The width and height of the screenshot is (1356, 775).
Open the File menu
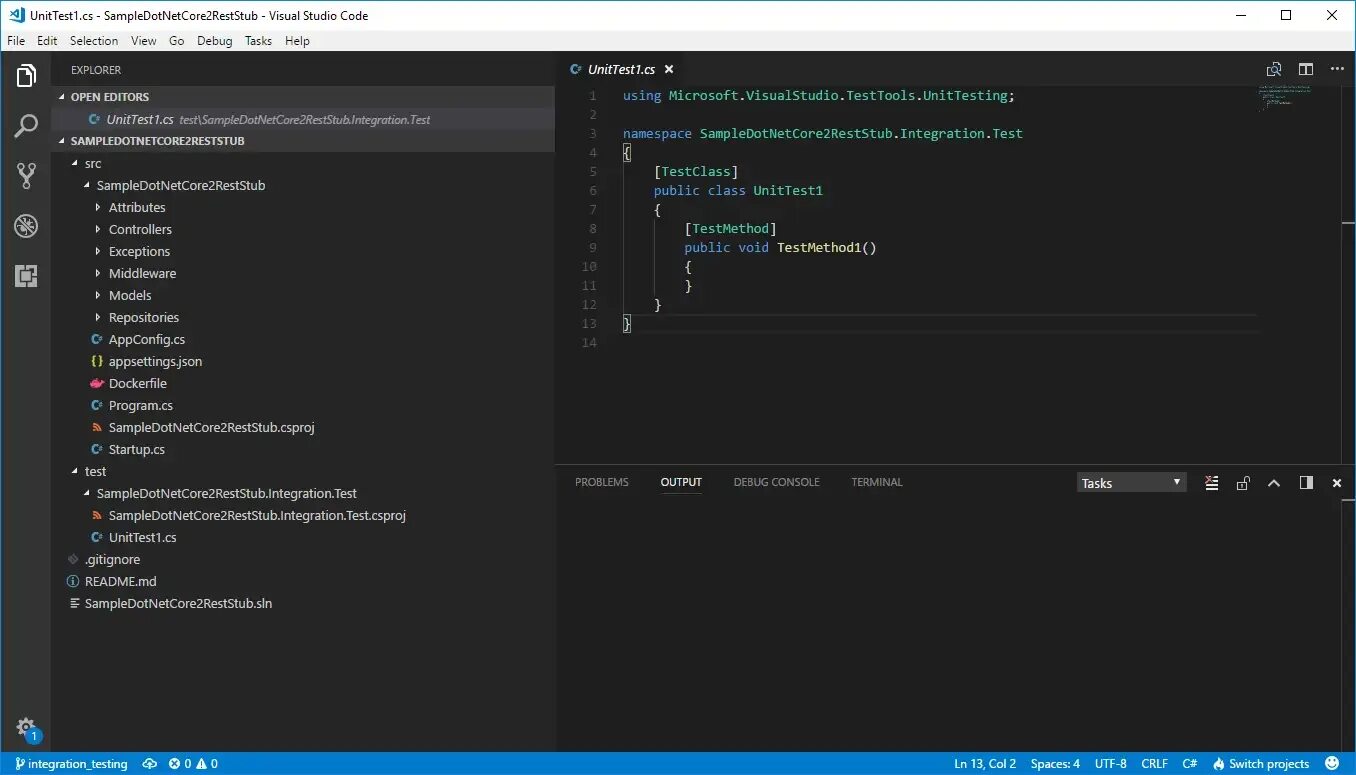[16, 41]
